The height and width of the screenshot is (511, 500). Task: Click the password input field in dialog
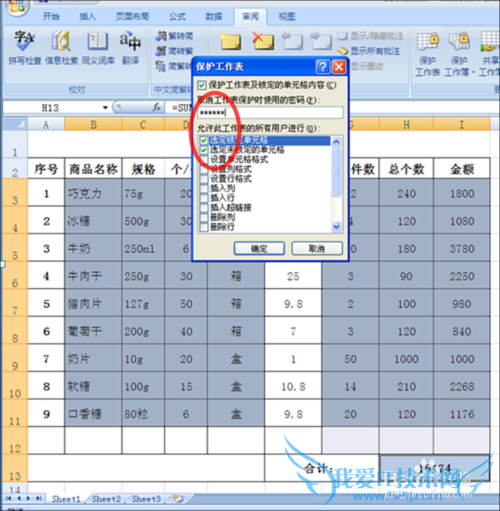(270, 113)
